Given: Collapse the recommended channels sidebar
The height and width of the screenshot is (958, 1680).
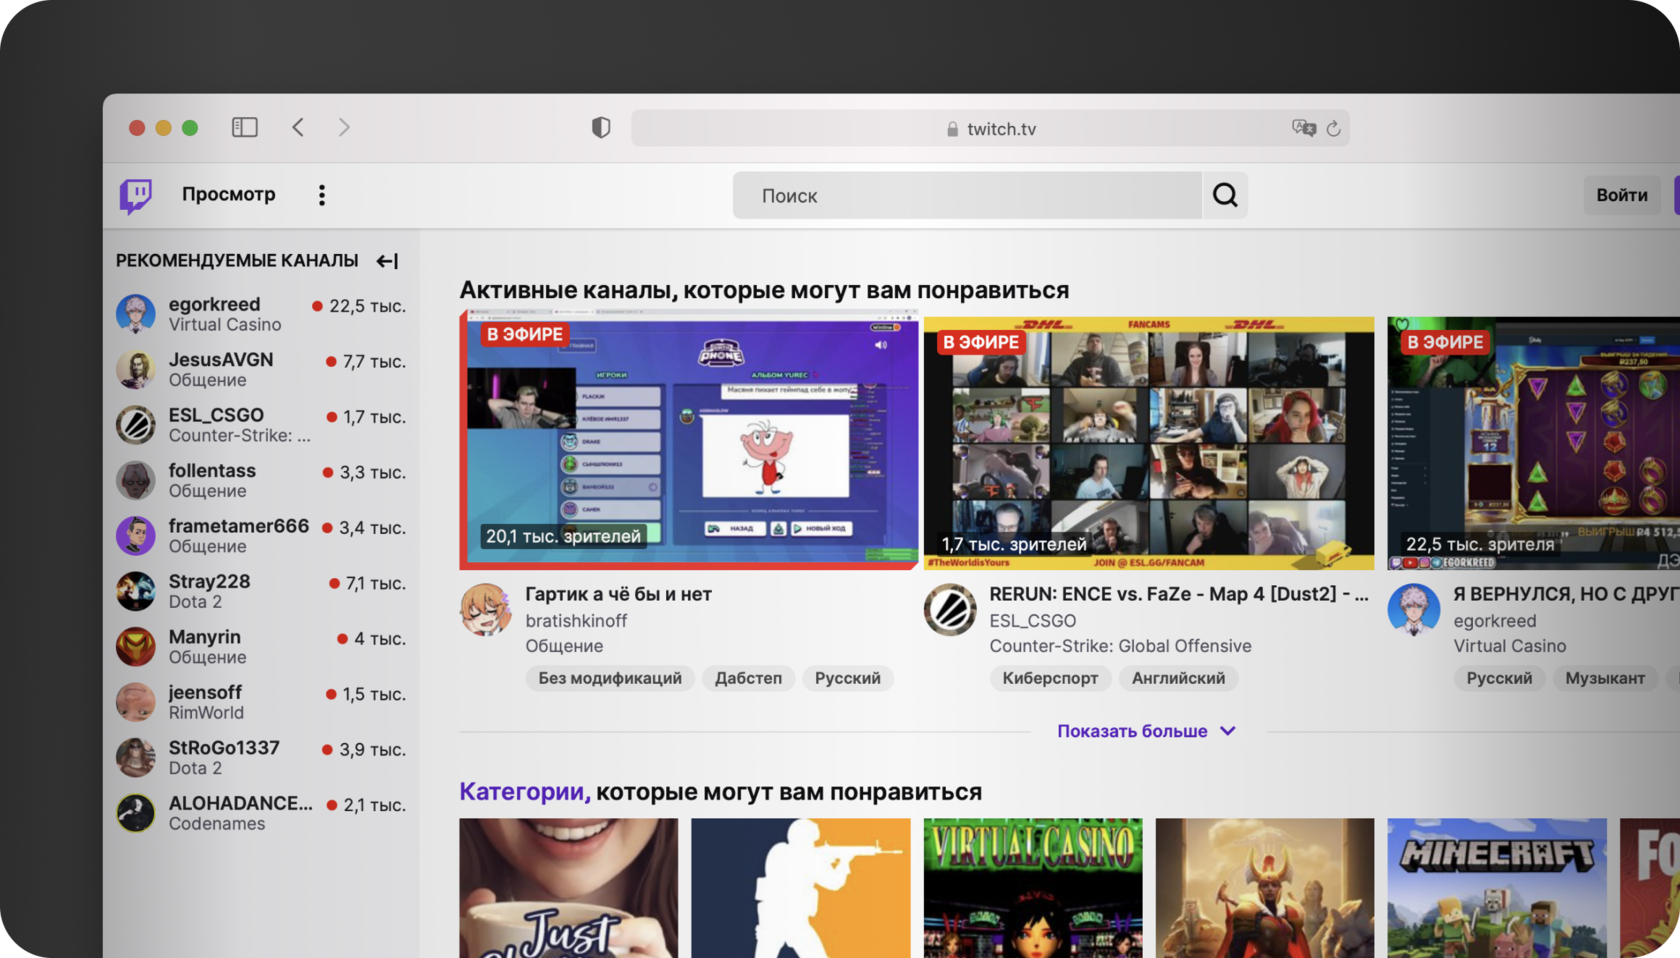Looking at the screenshot, I should (387, 261).
